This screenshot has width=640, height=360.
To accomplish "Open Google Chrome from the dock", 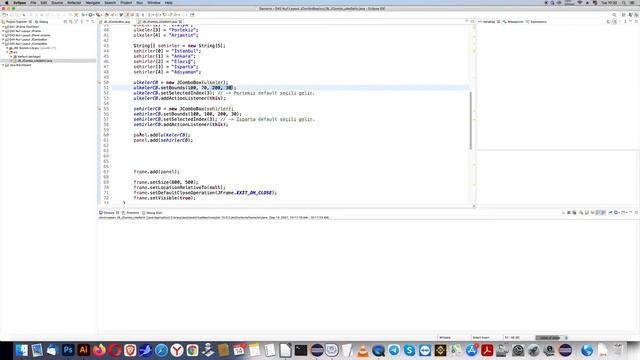I will pyautogui.click(x=192, y=350).
